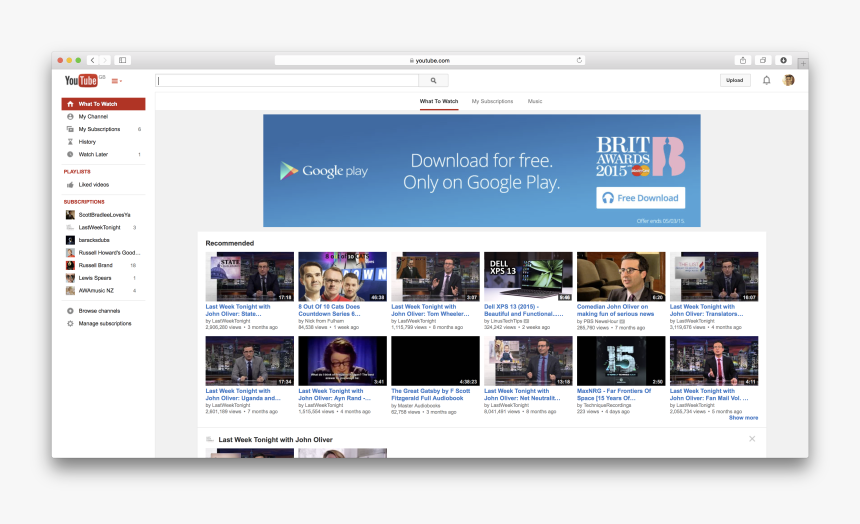The height and width of the screenshot is (524, 860).
Task: Select What To Watch in sidebar
Action: 103,104
